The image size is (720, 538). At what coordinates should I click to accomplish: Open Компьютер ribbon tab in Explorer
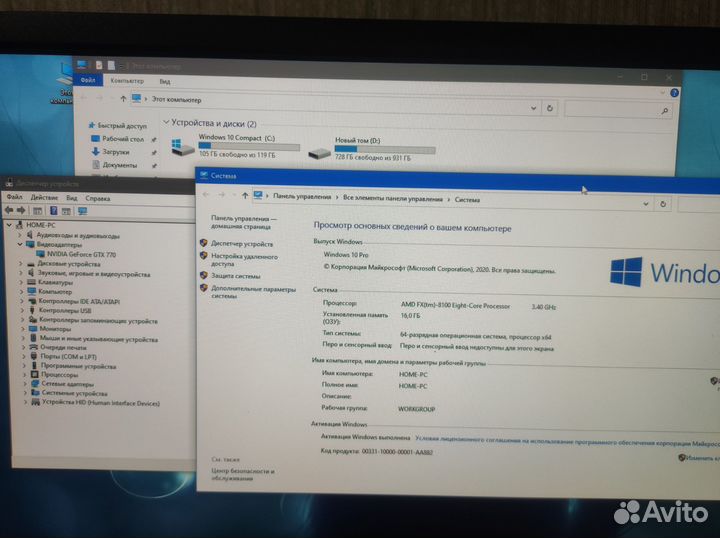click(x=127, y=81)
